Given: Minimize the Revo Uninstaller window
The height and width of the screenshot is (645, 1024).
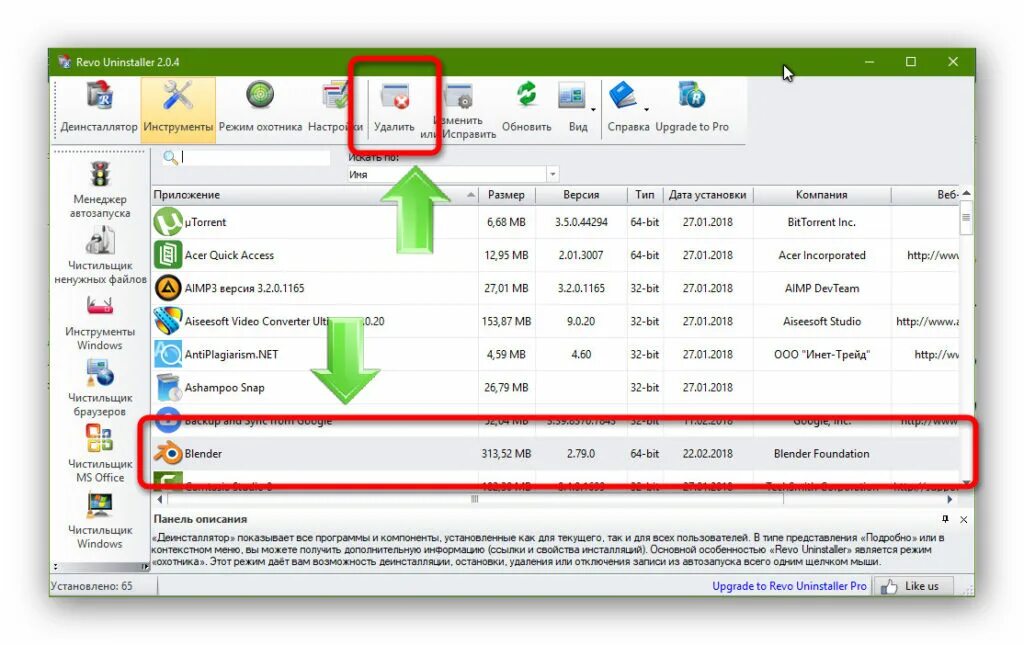Looking at the screenshot, I should (869, 62).
